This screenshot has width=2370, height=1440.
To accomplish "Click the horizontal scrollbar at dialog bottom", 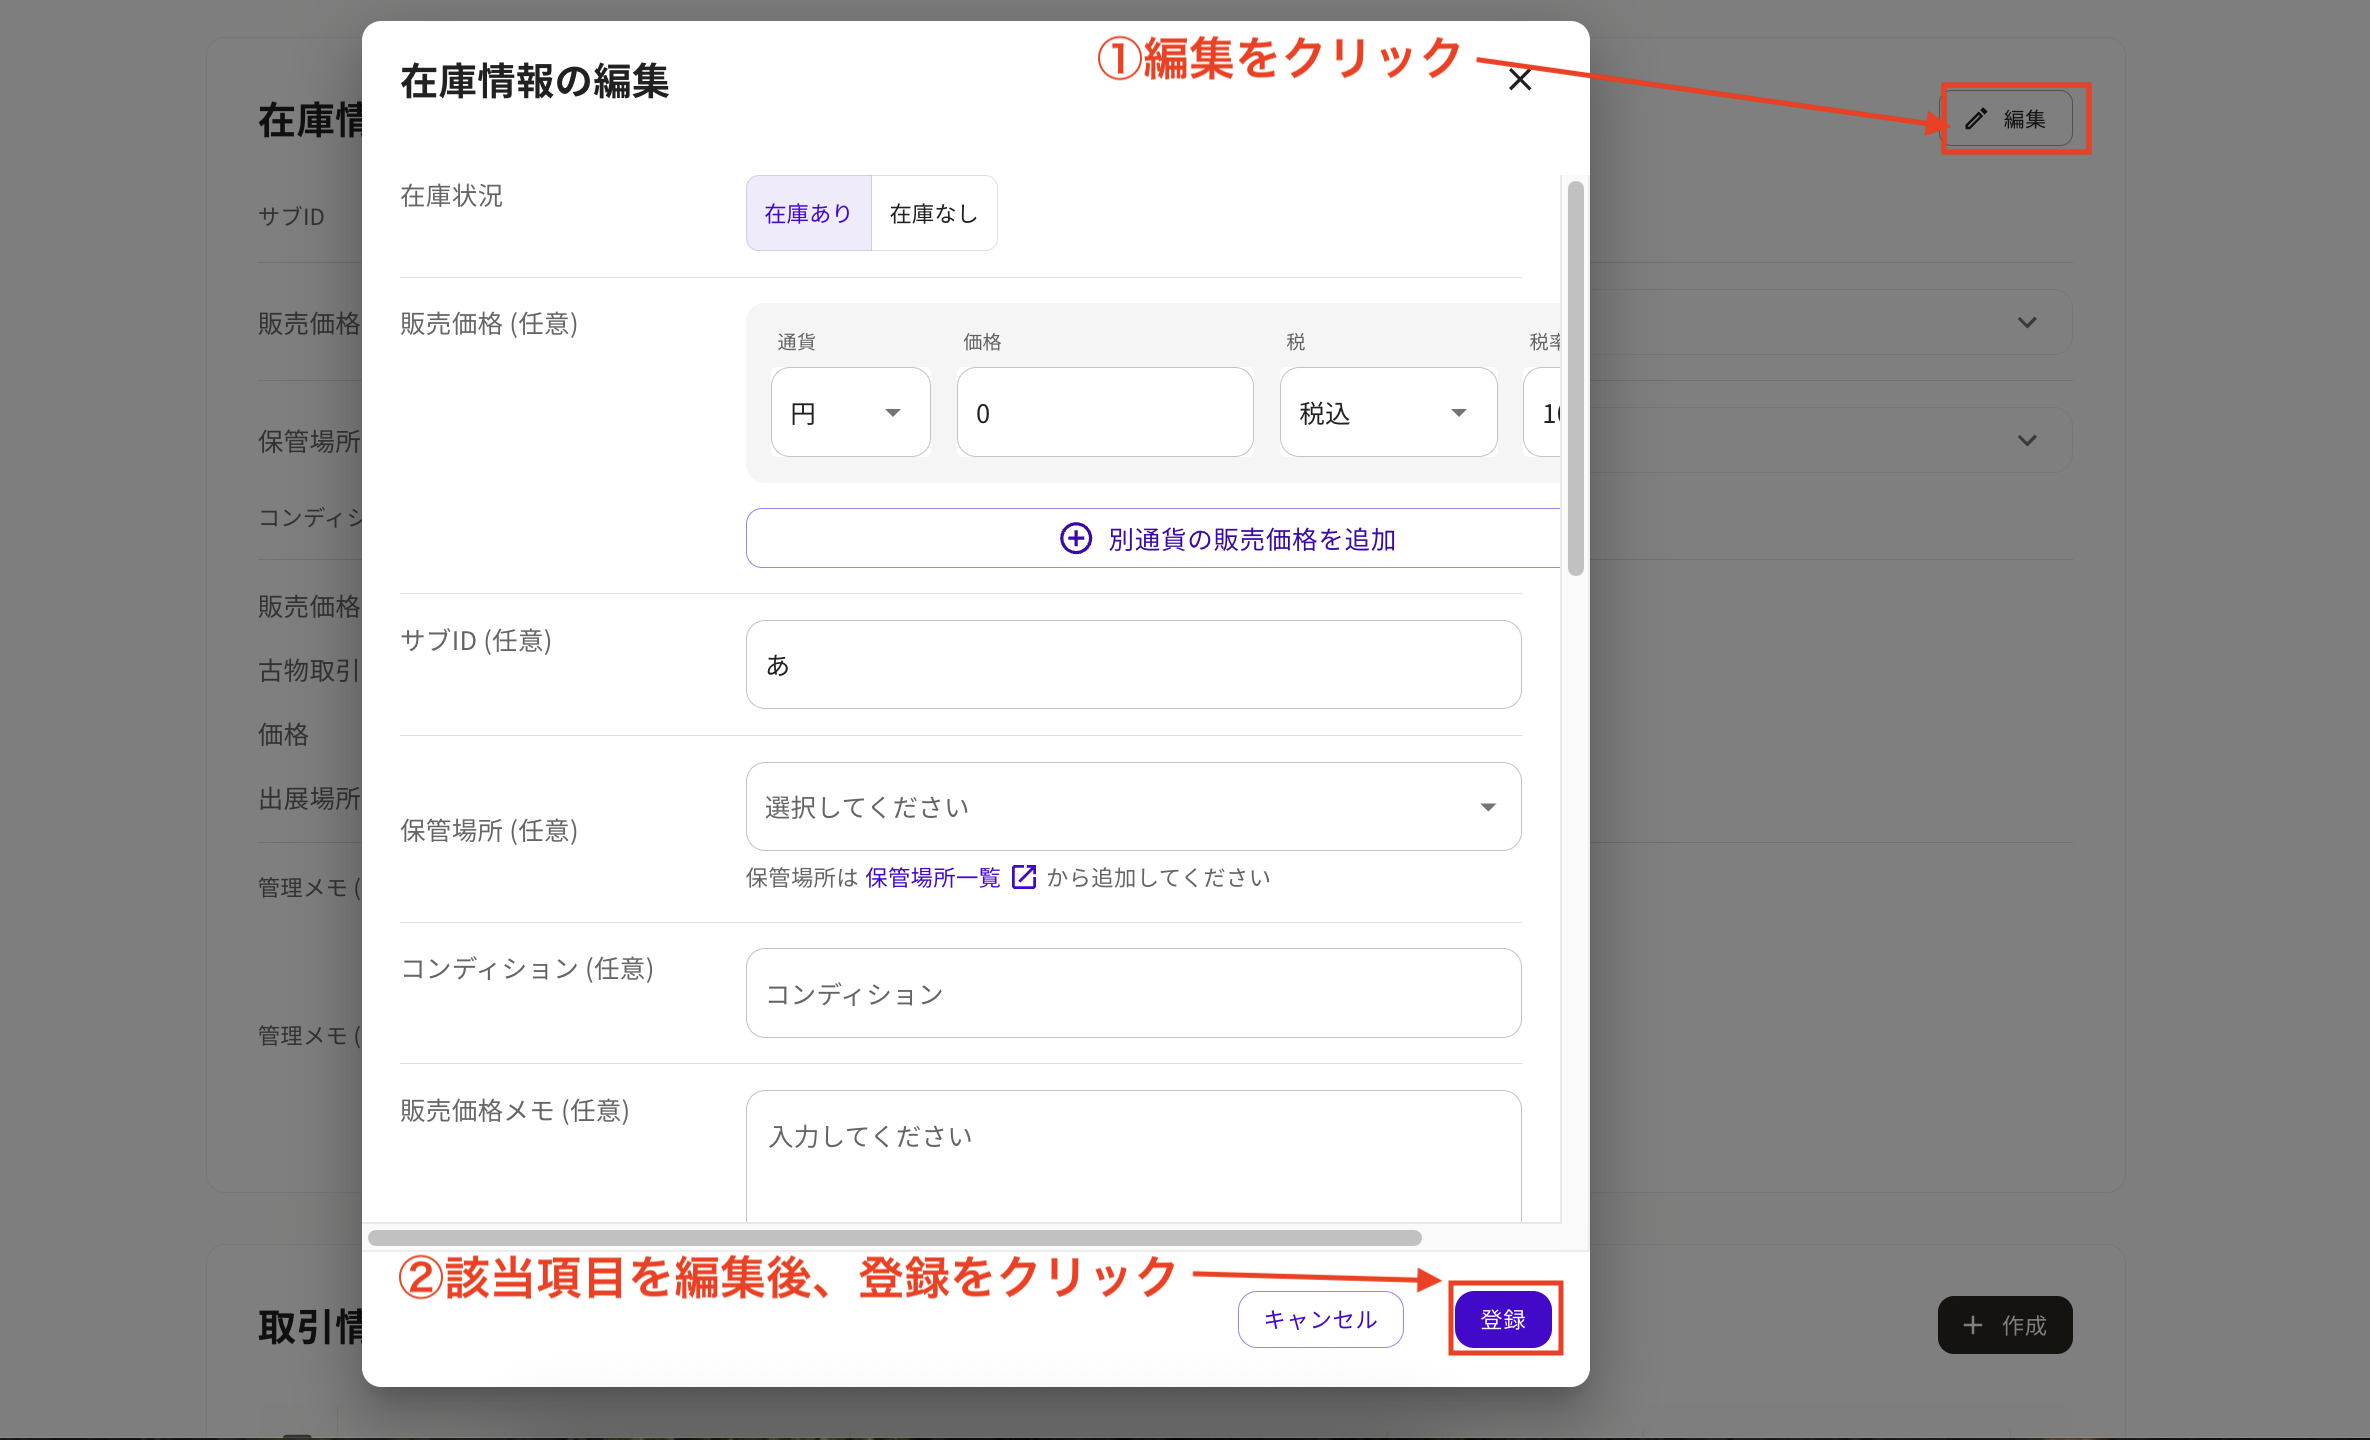I will (895, 1238).
